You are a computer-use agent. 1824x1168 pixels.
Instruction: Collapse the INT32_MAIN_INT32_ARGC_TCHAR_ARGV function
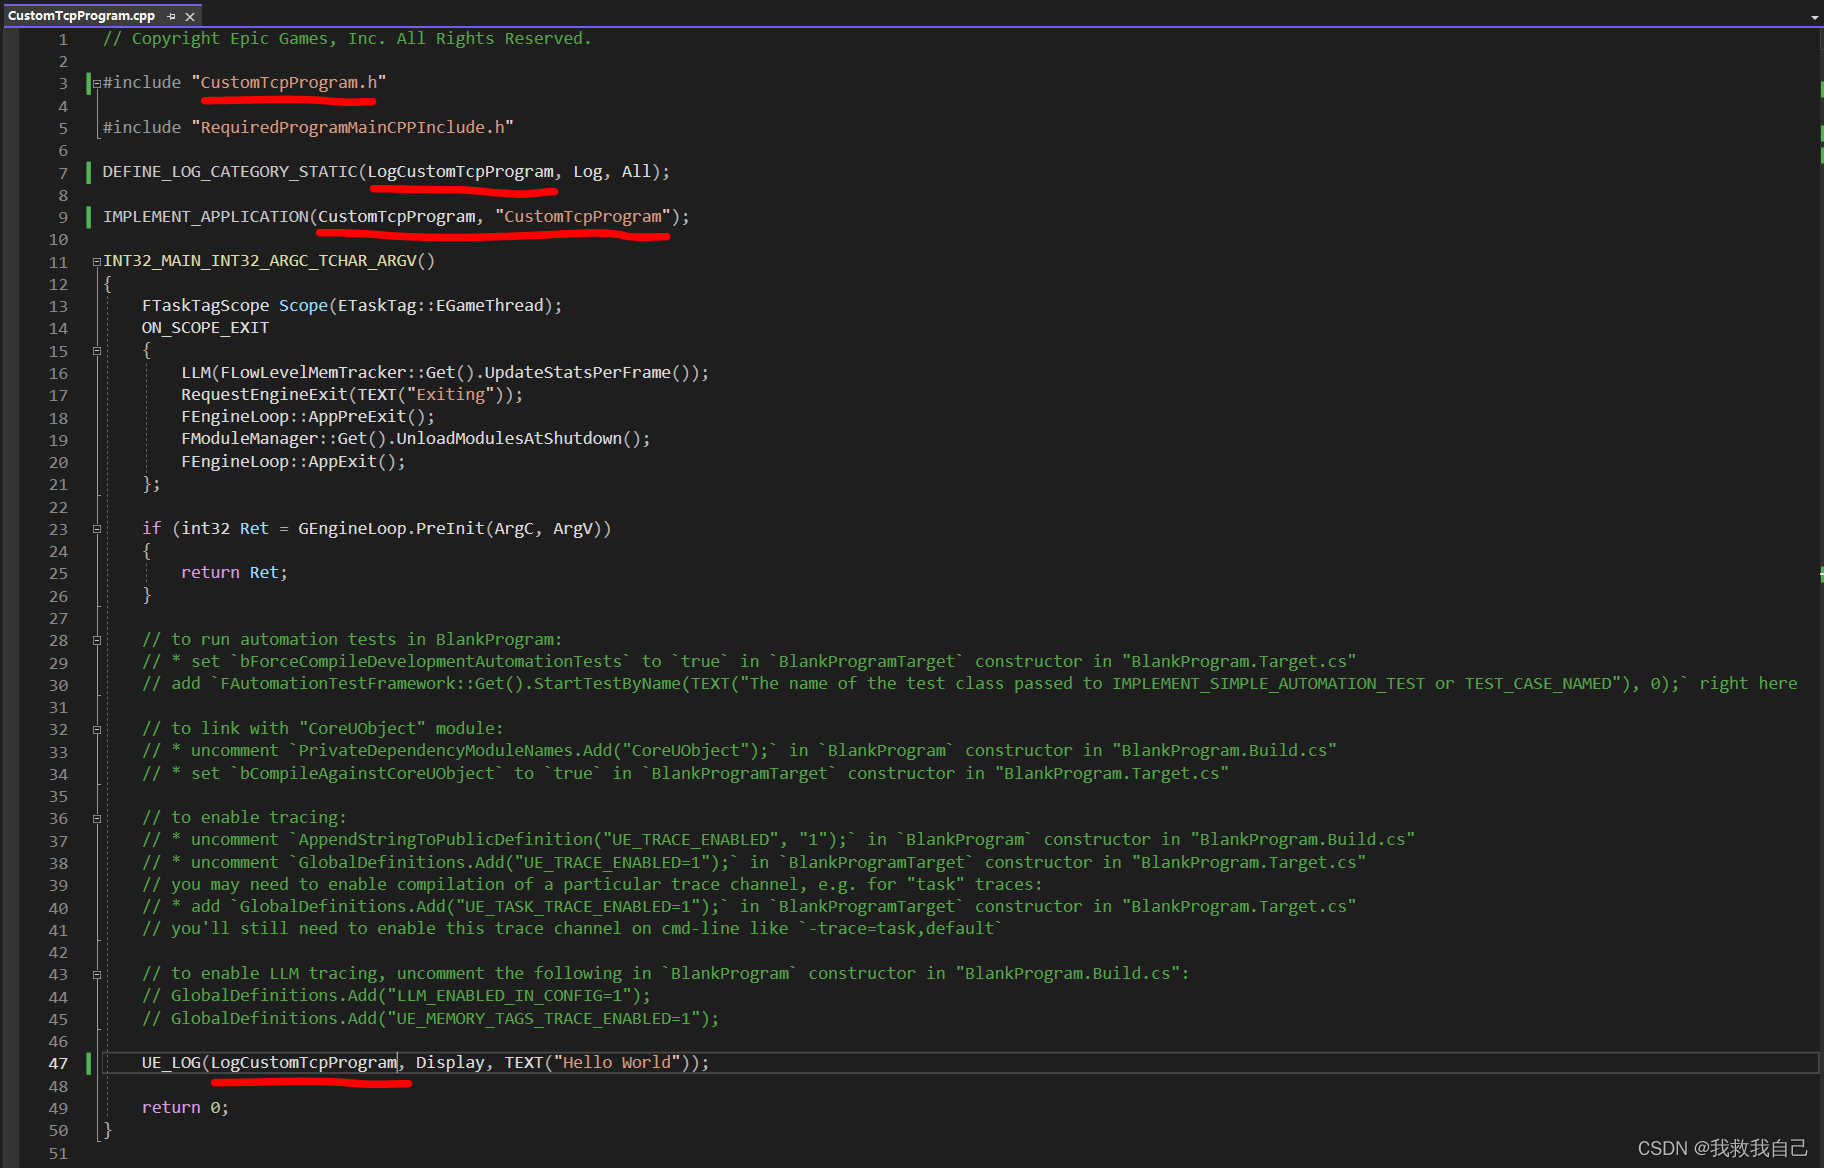[x=97, y=262]
